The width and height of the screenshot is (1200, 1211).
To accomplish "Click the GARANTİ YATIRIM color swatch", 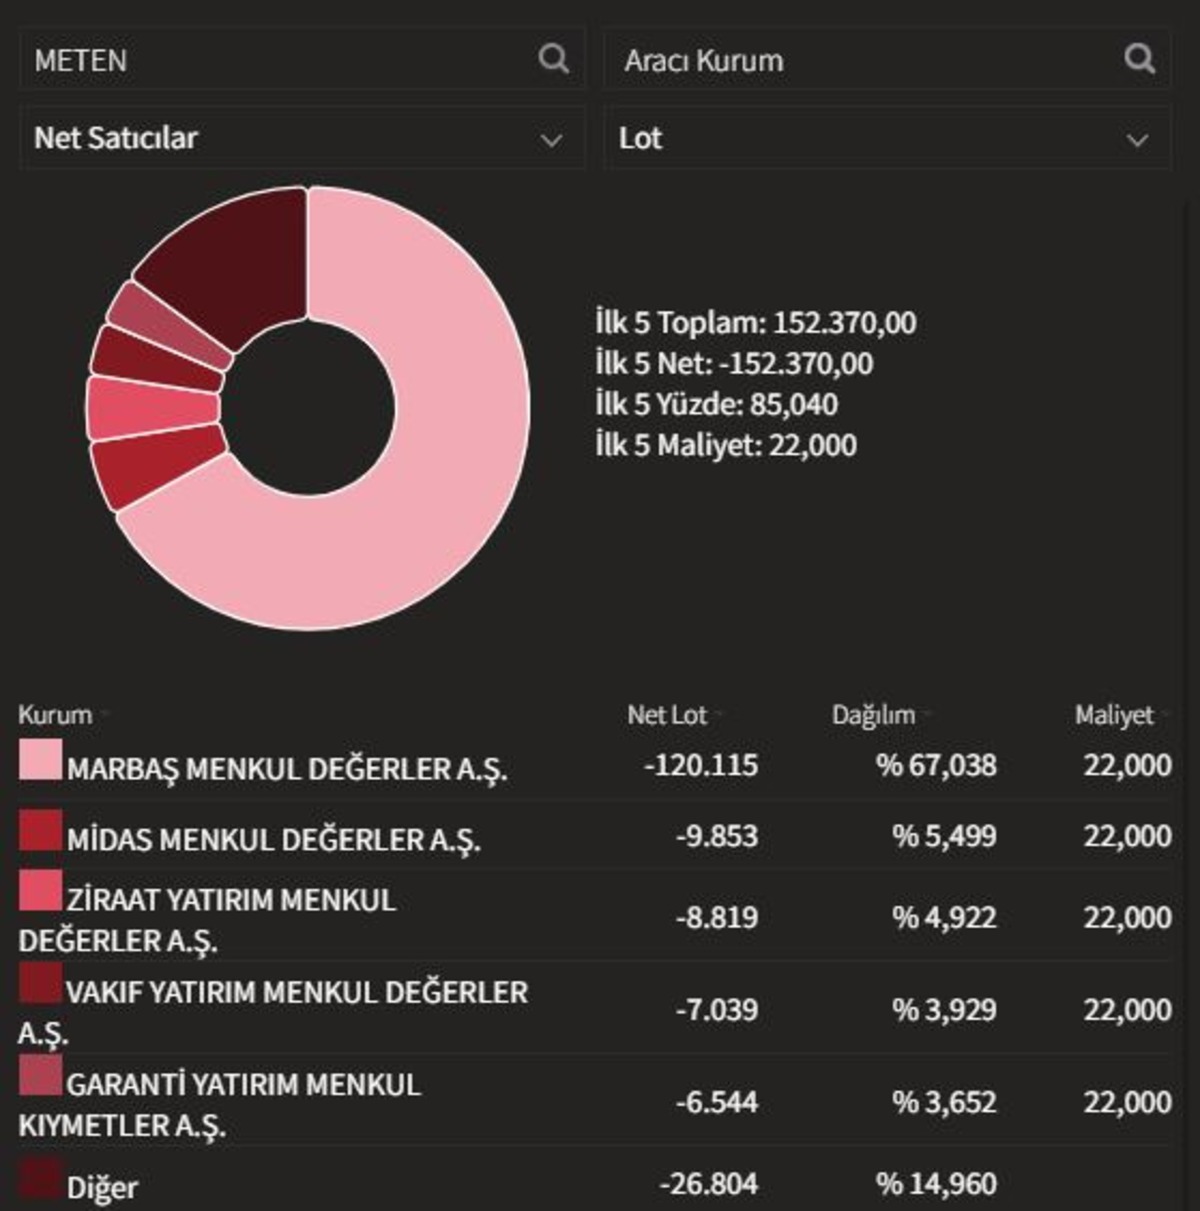I will 40,1075.
